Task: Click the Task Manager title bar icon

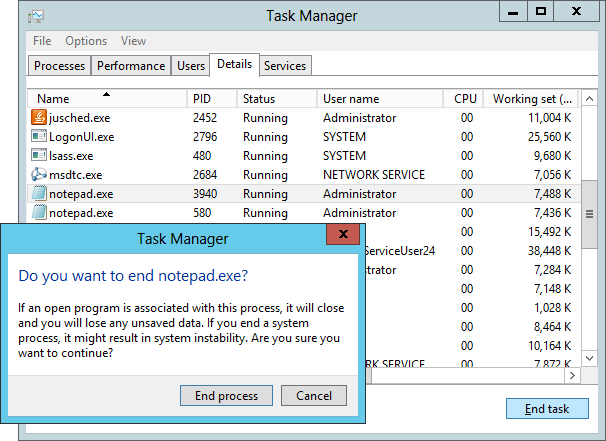Action: point(36,16)
